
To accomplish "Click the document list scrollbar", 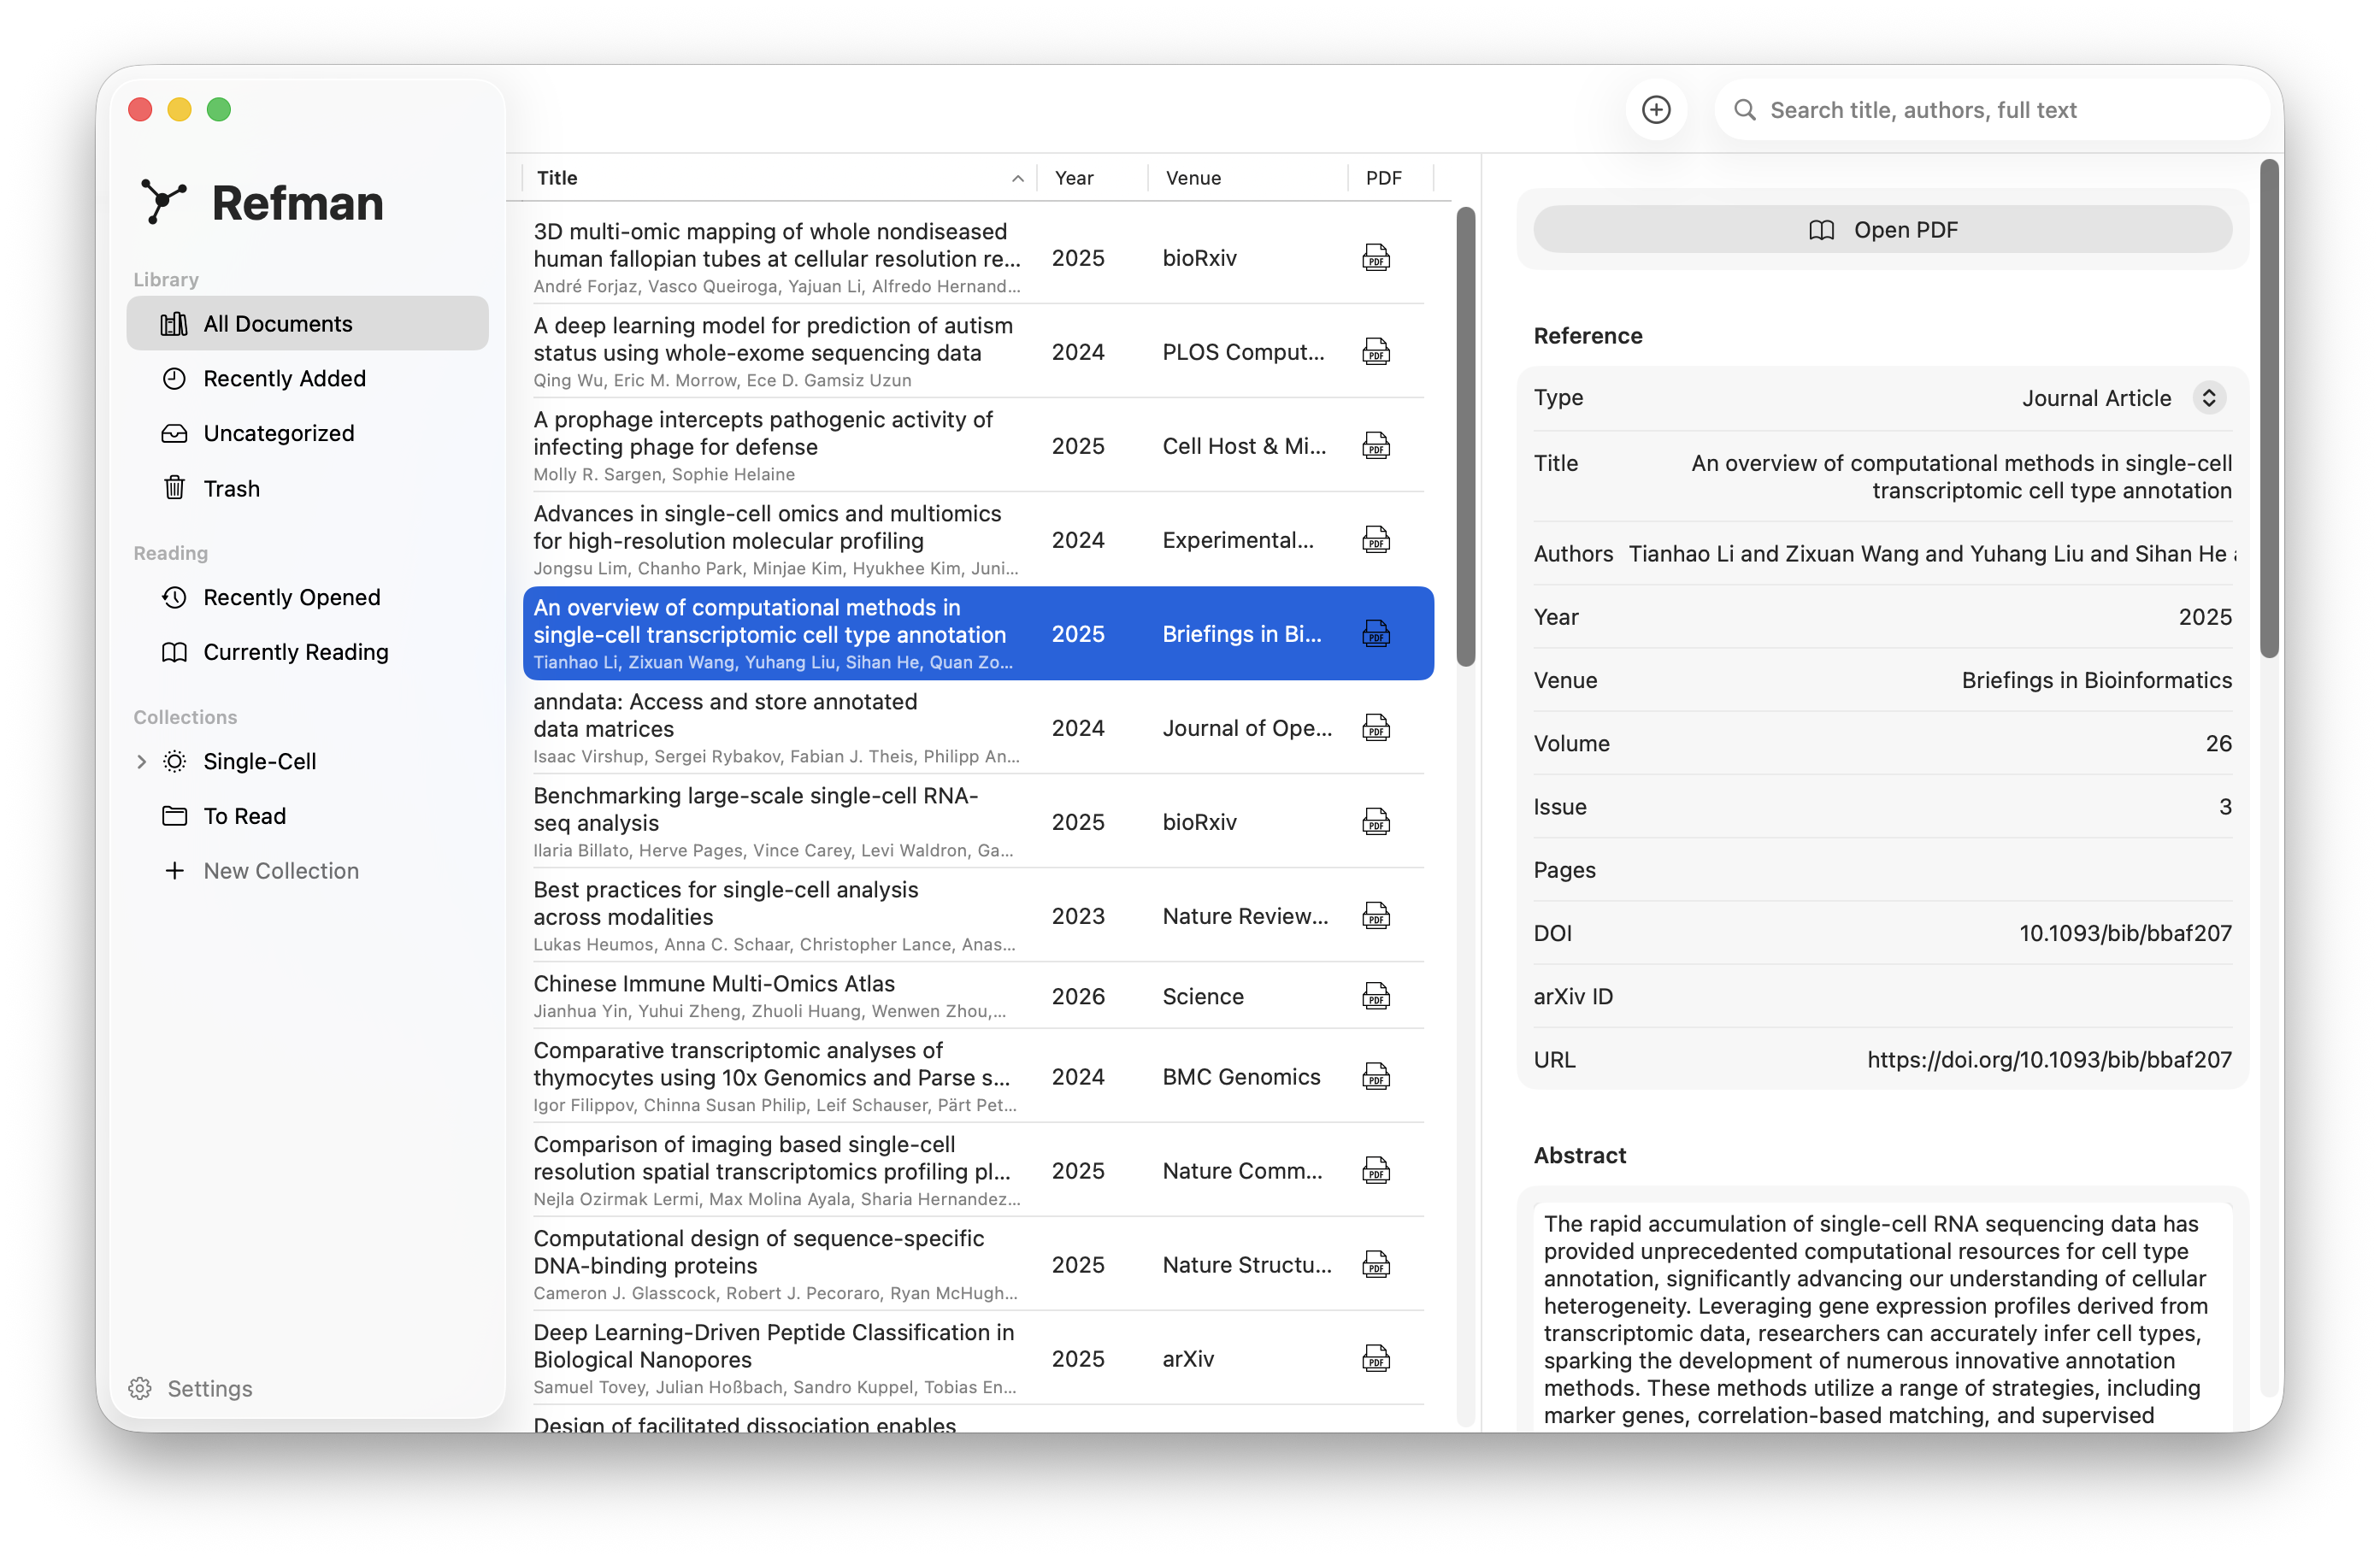I will [x=1465, y=437].
